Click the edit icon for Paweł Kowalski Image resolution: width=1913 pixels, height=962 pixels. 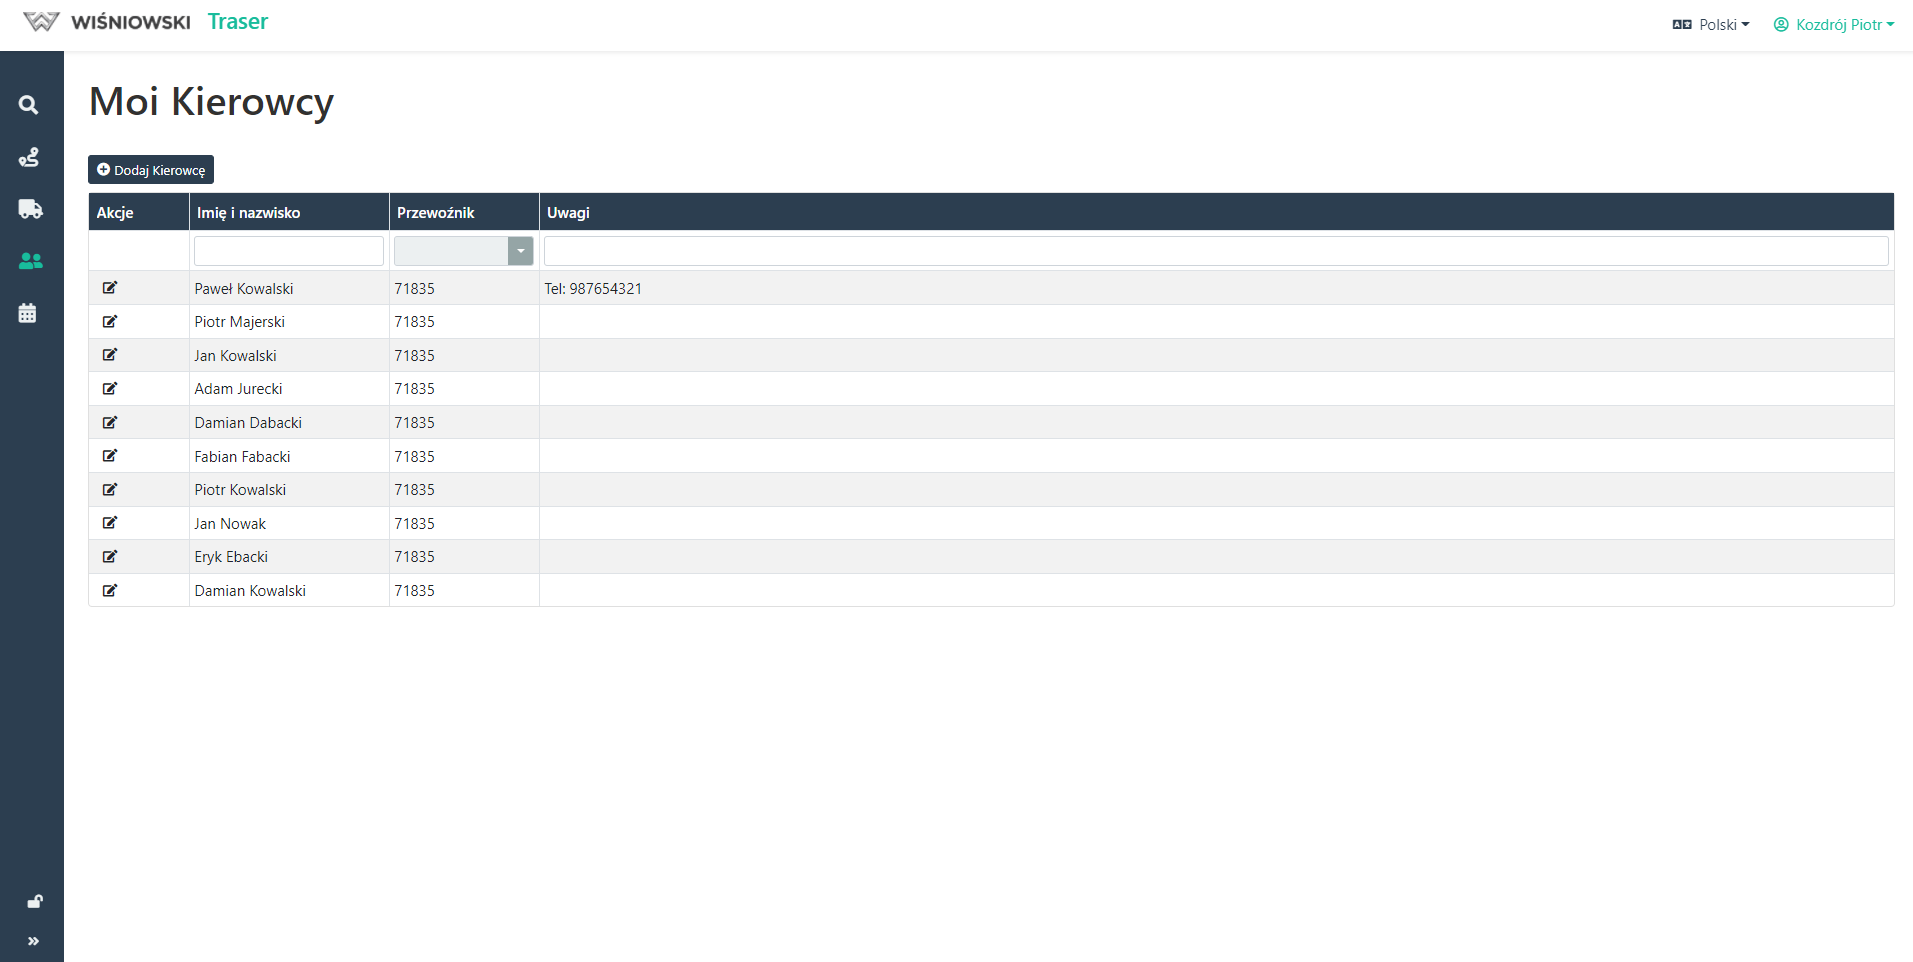point(110,288)
